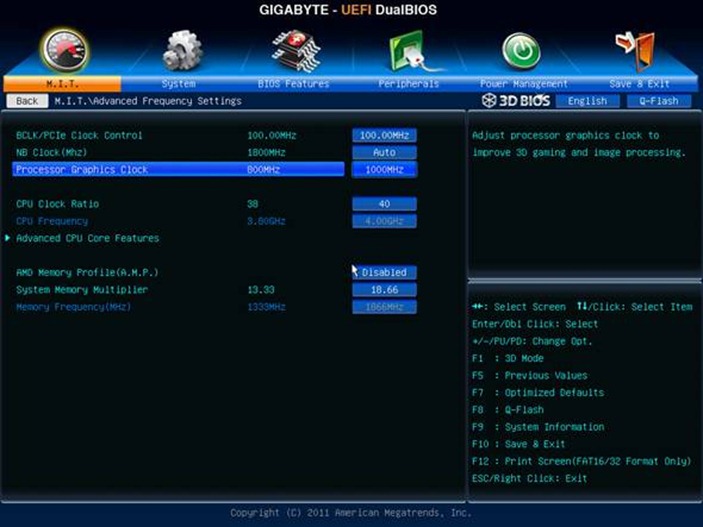Launch the Q-Flash utility button
Image resolution: width=703 pixels, height=527 pixels.
click(x=659, y=101)
